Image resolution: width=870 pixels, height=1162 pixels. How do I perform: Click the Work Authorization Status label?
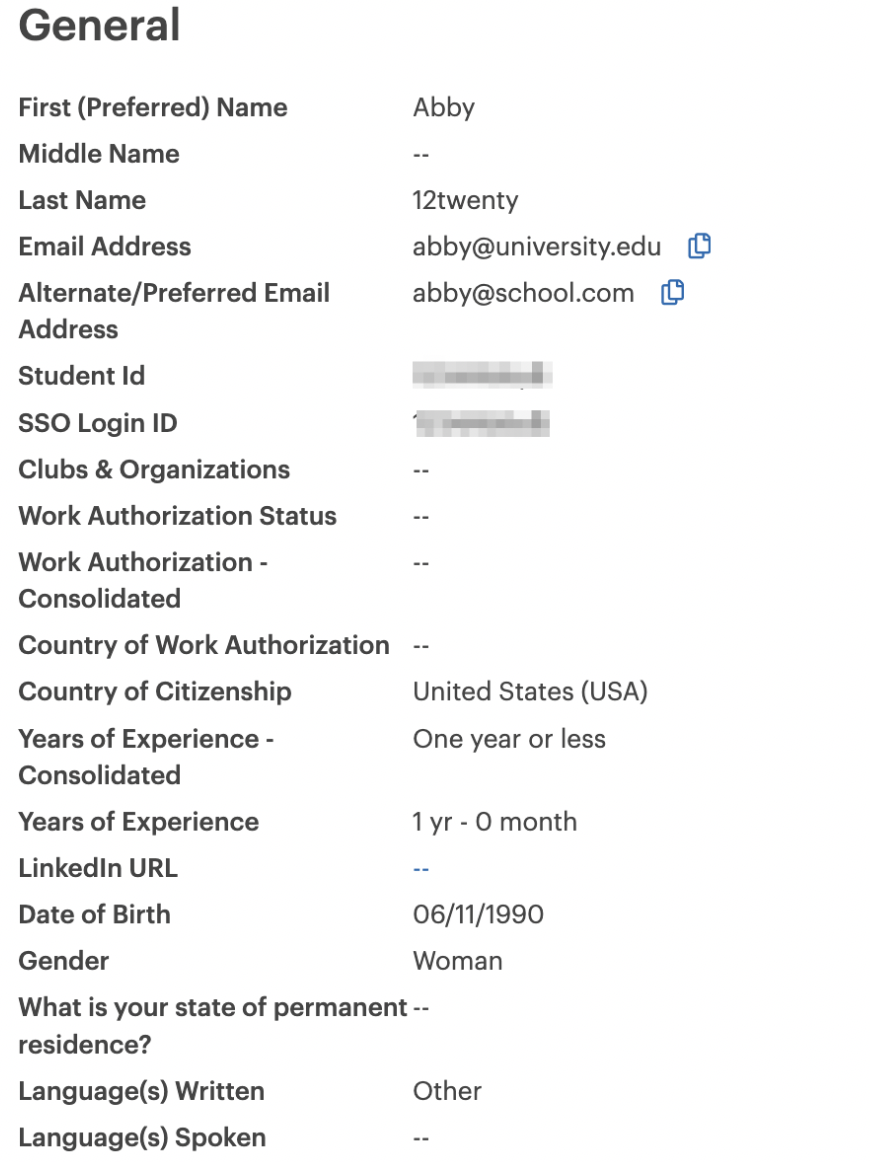point(177,517)
